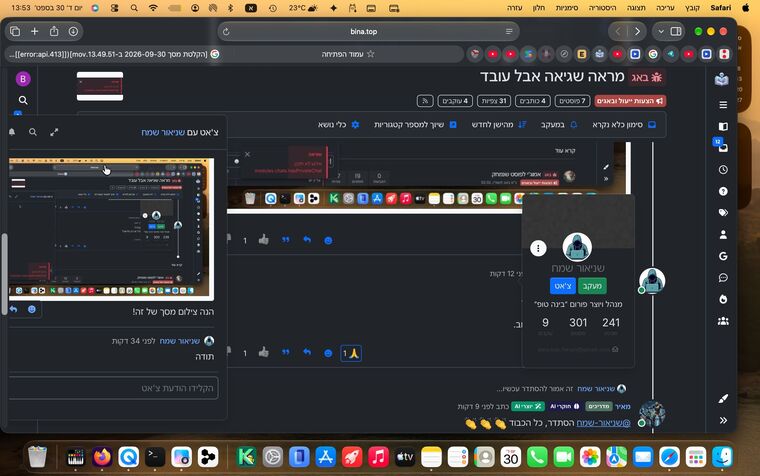Screen dimensions: 760x476
Task: Open the היסטוריה menu in the menu bar
Action: [602, 8]
